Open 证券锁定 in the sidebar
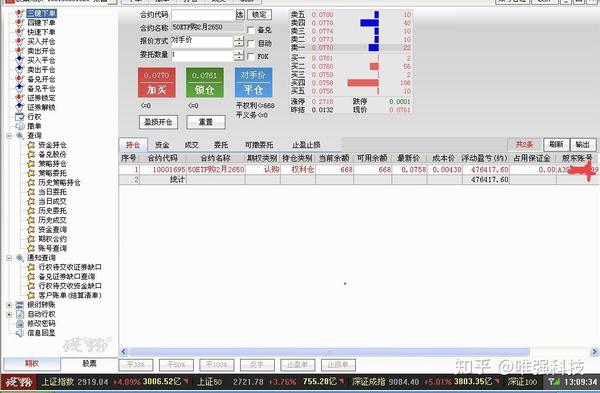Screen dimensions: 600x393 [41, 98]
